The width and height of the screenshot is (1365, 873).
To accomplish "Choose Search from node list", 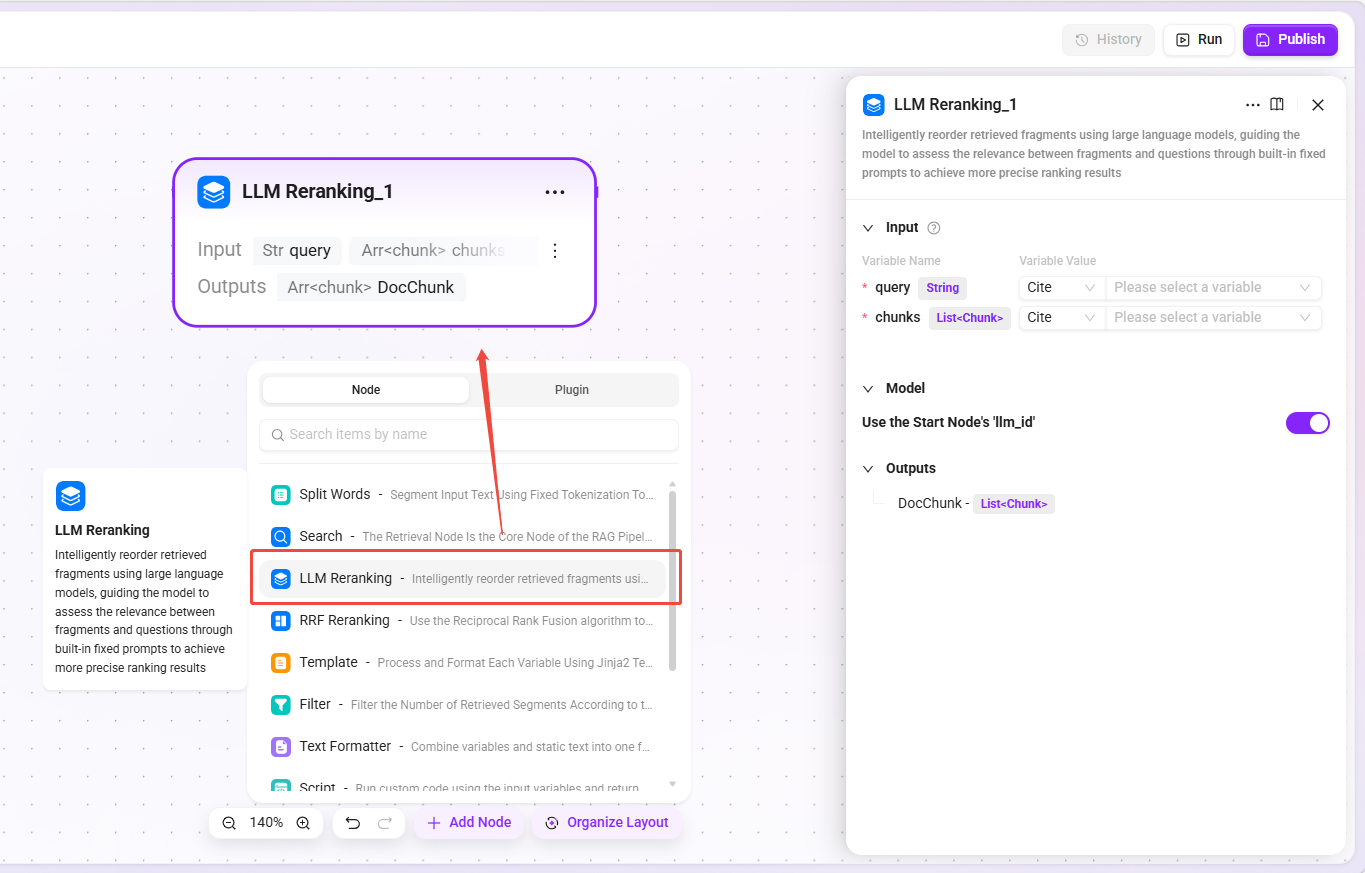I will coord(462,536).
